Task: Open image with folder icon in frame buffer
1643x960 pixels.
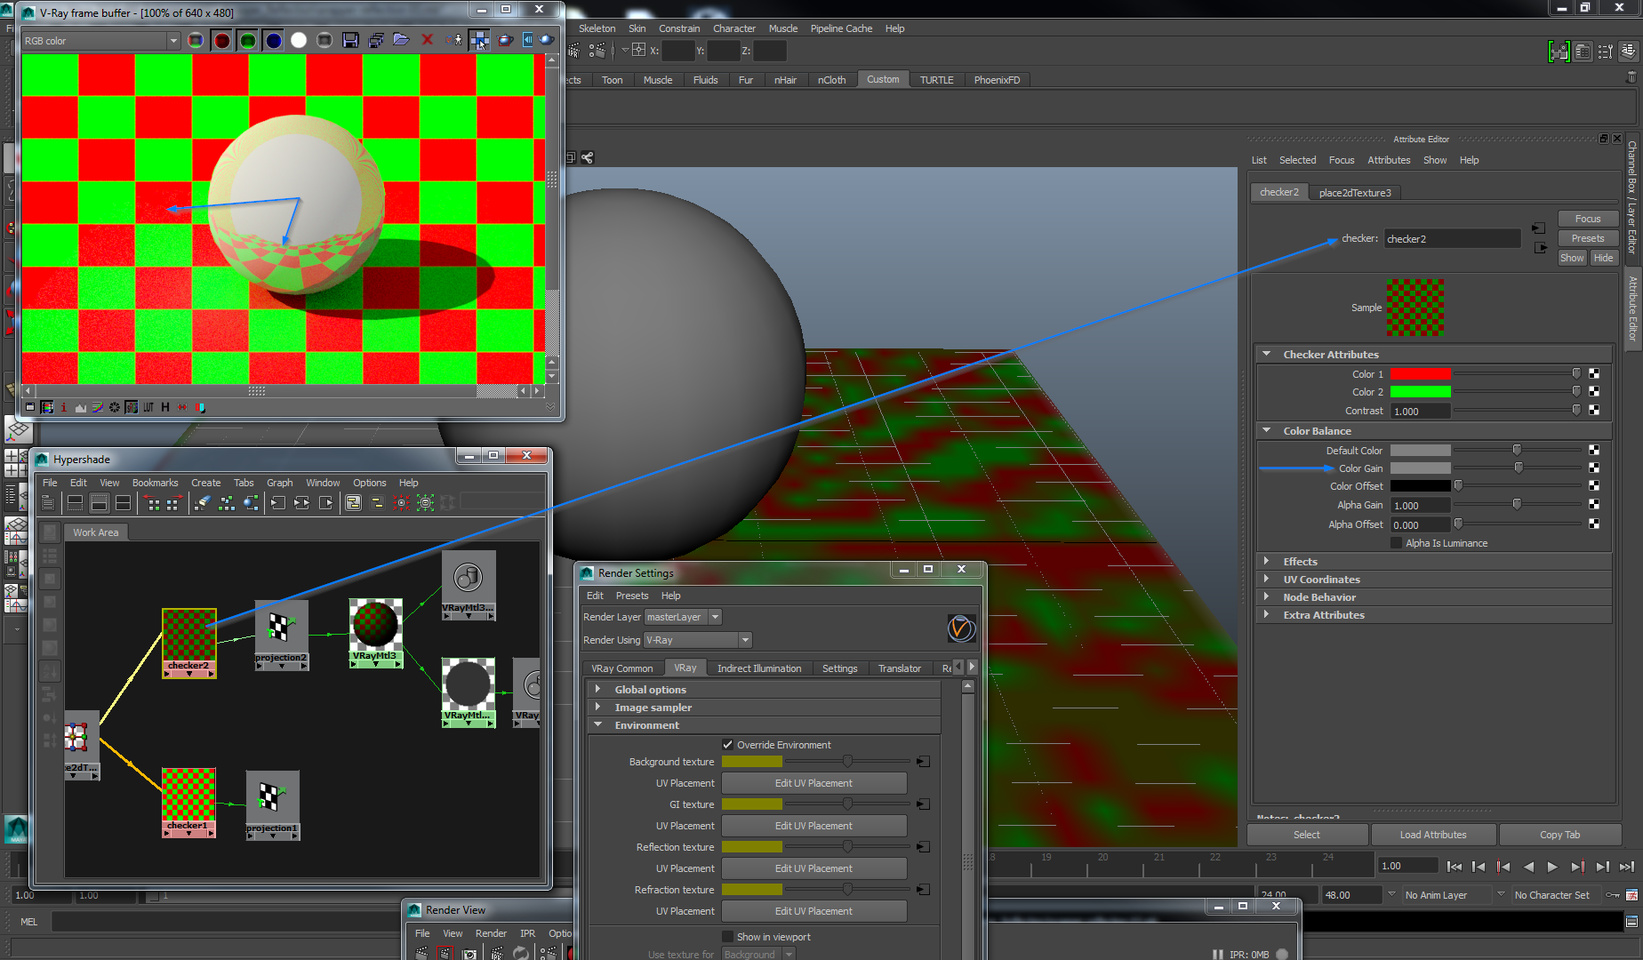Action: point(401,41)
